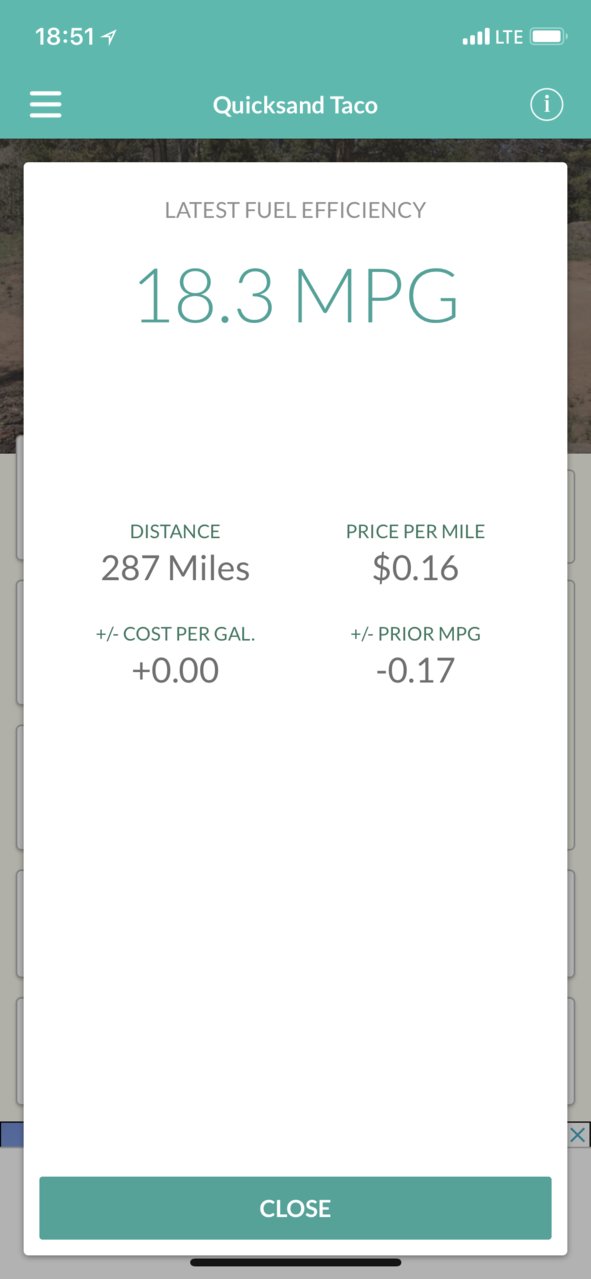Screen dimensions: 591x1279
Task: Tap the cellular signal bars icon
Action: coord(477,38)
